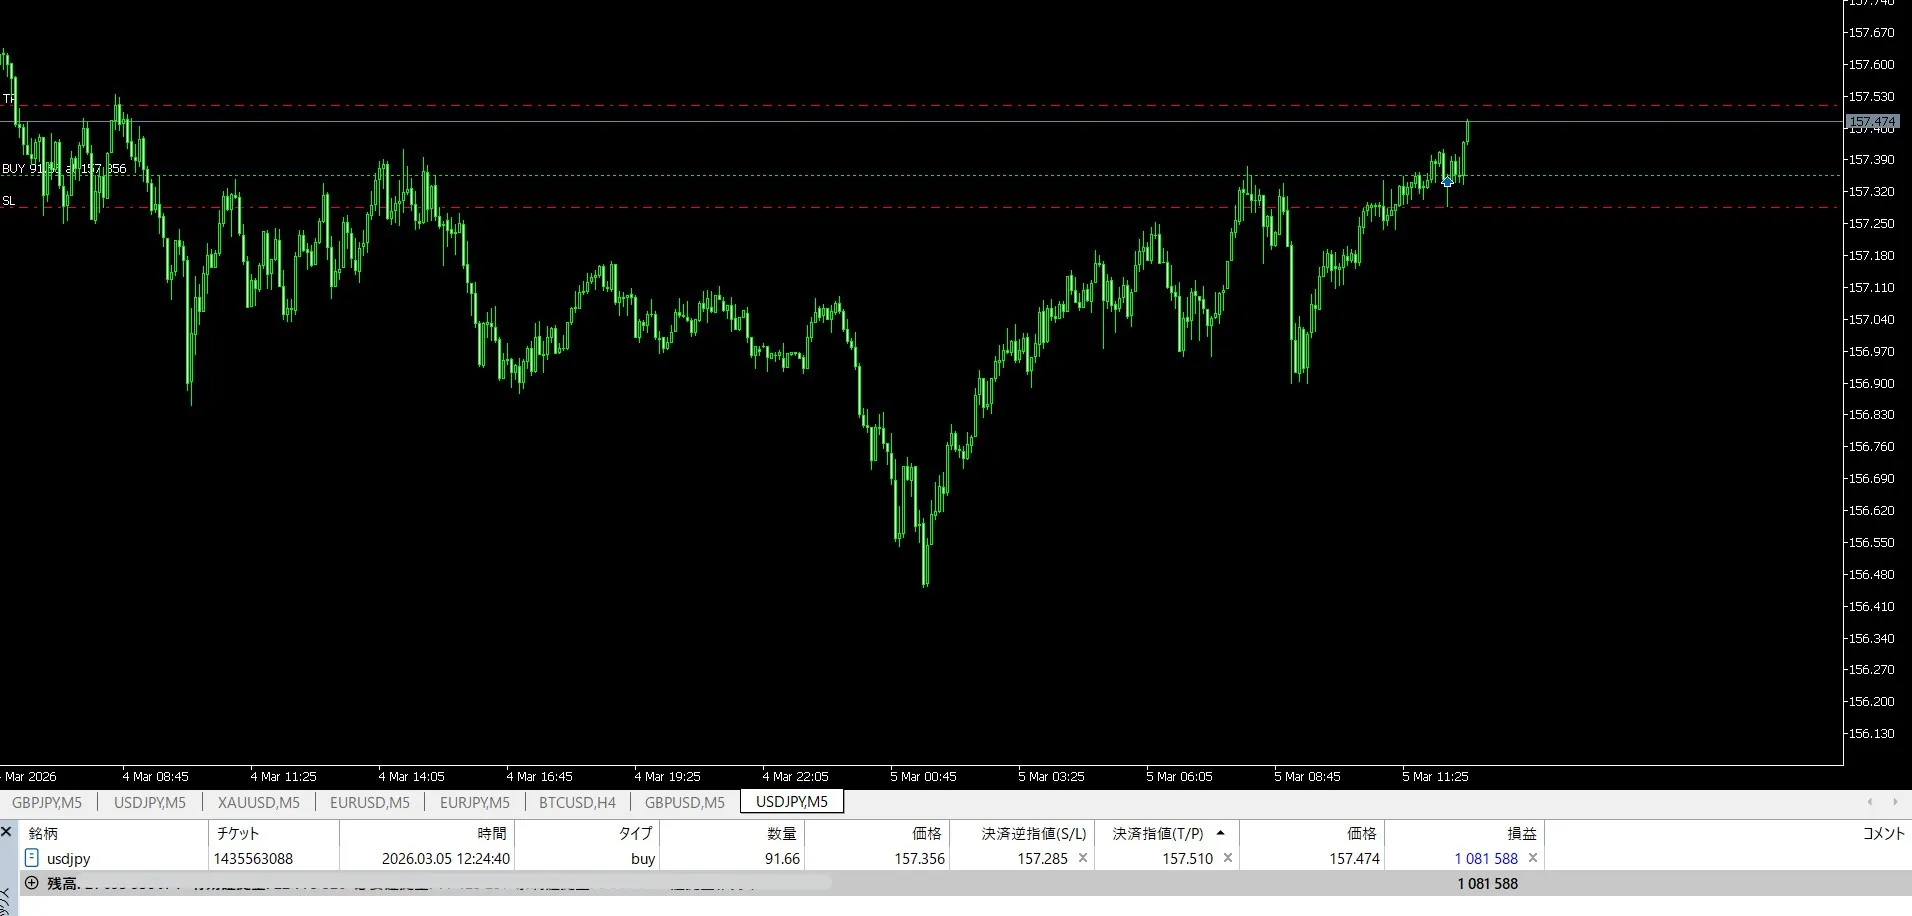This screenshot has height=916, width=1912.
Task: Click the blue buy entry arrow on chart
Action: click(x=1447, y=182)
